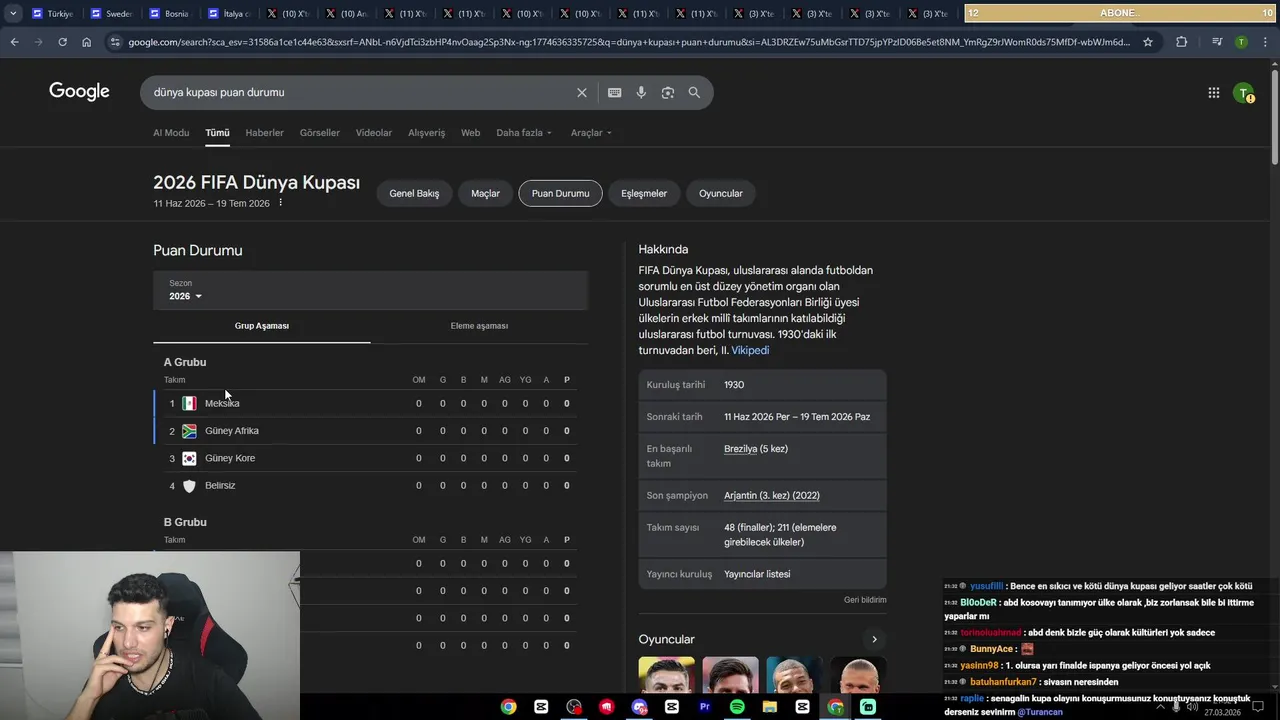Open the Arjantin (3. kez) (2022) link
Screen dimensions: 1280x720
click(772, 495)
